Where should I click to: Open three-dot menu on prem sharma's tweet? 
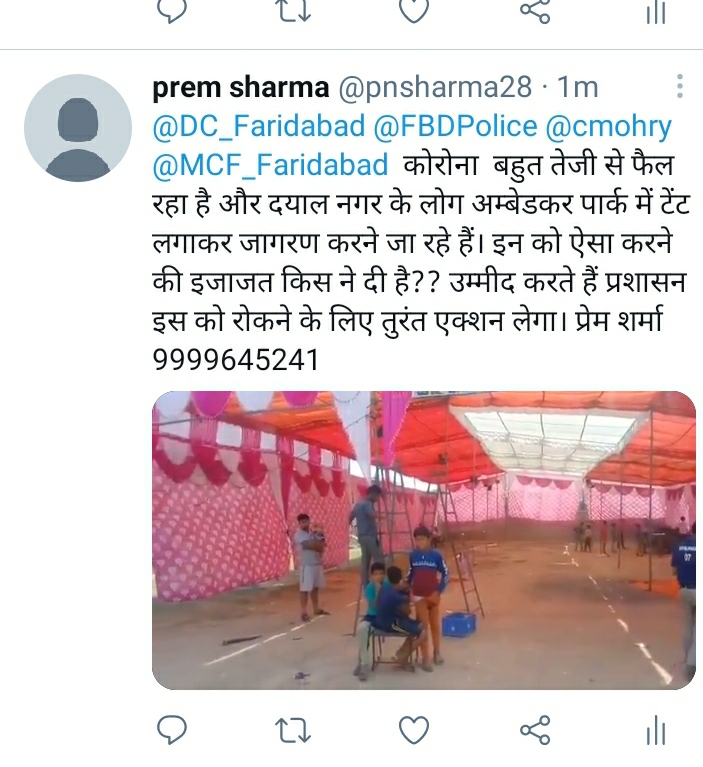[679, 87]
